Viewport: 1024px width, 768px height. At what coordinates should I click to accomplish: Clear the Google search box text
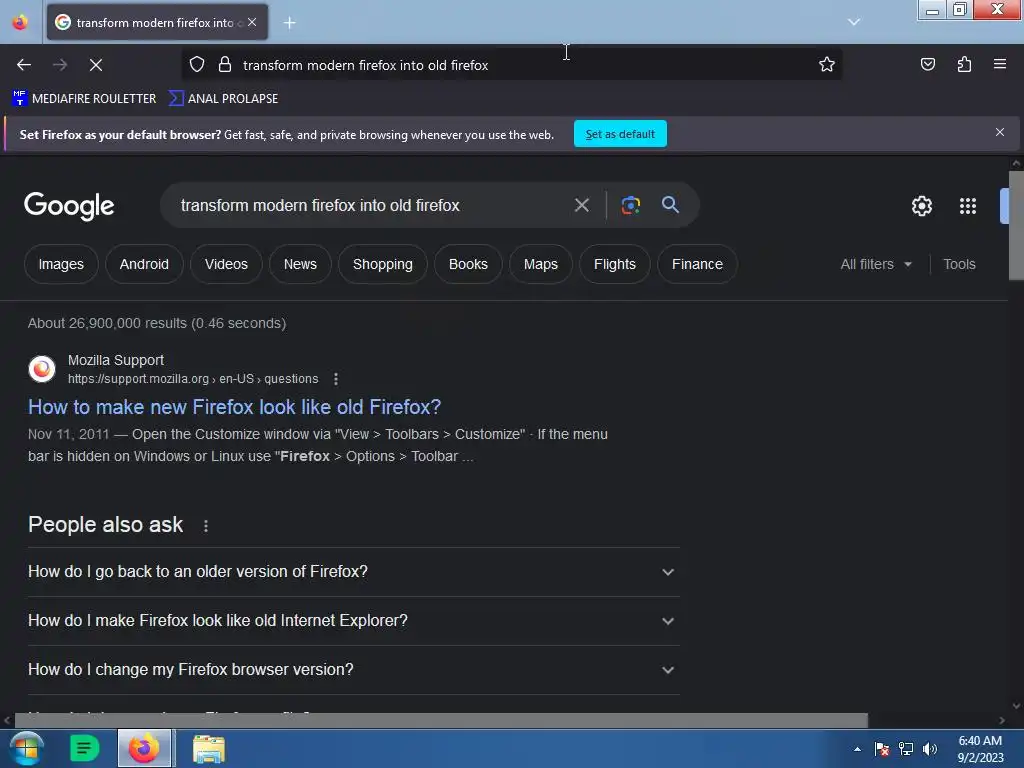(x=581, y=206)
